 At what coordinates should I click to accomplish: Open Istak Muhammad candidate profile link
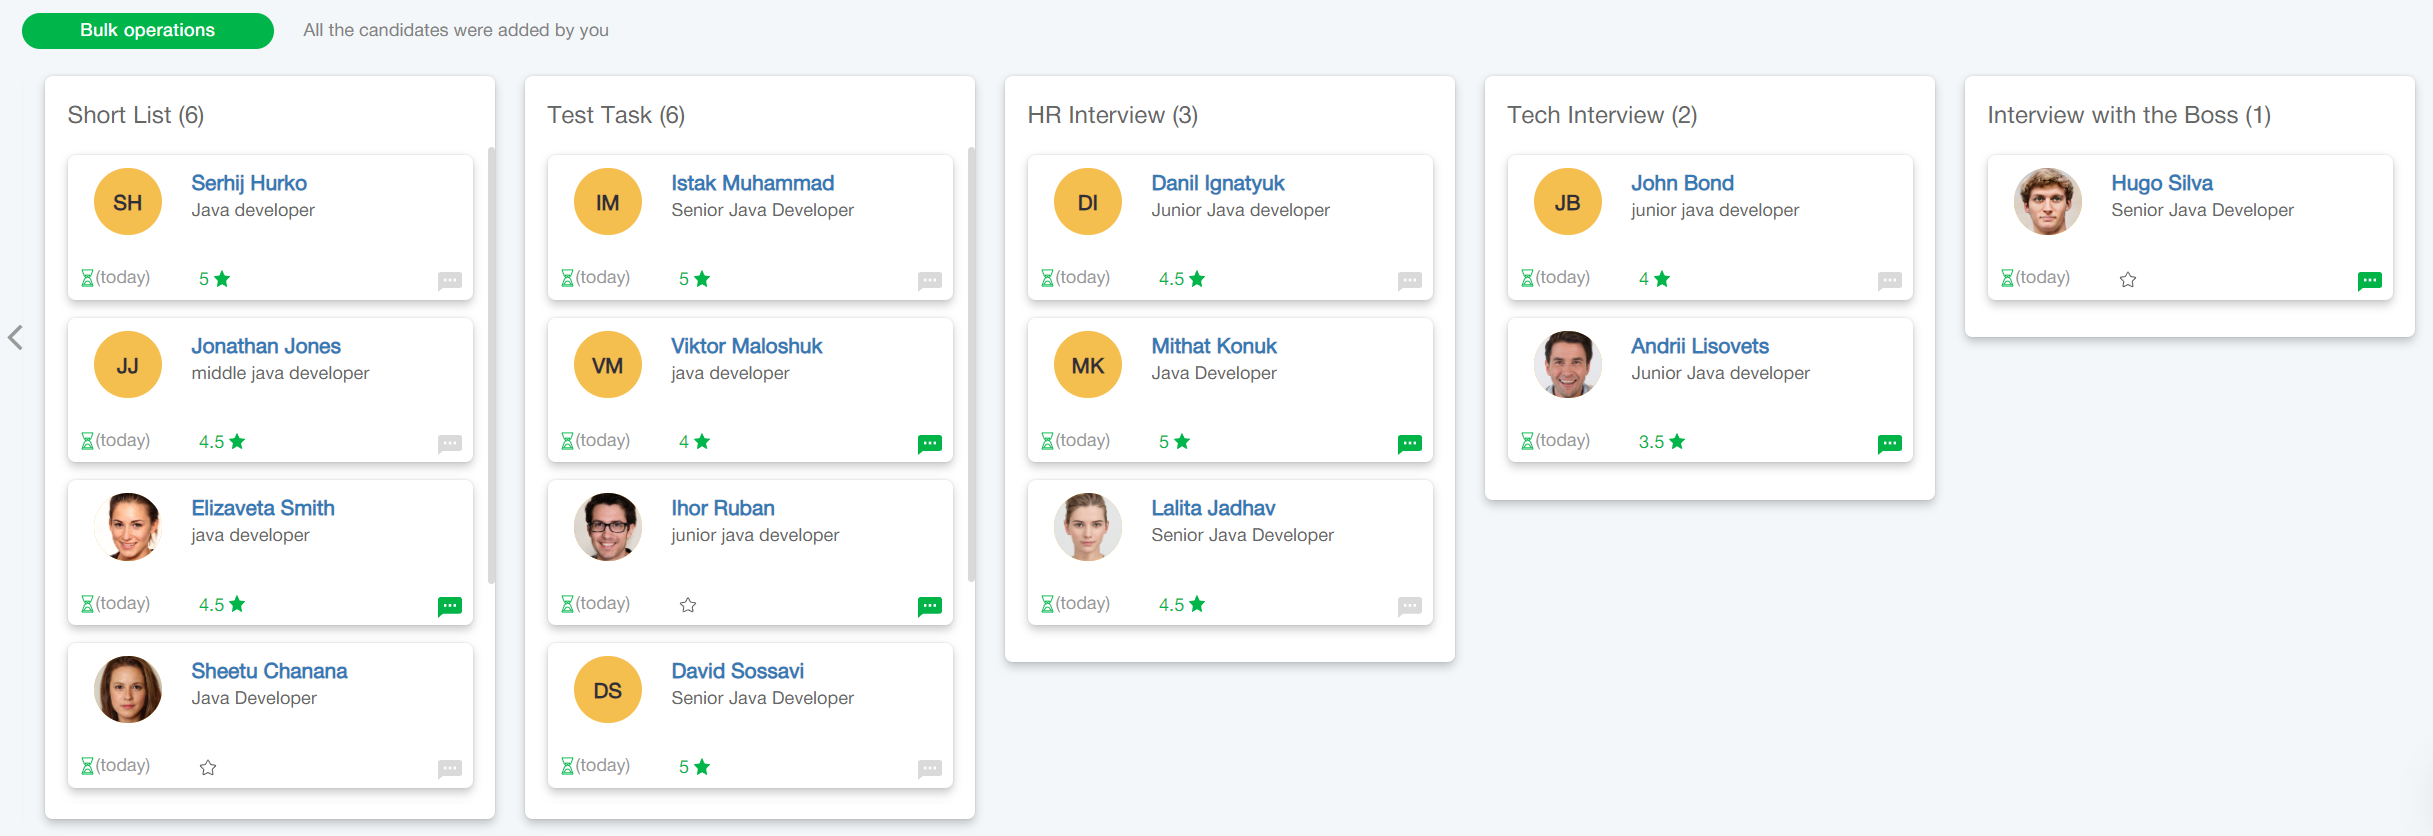tap(752, 183)
